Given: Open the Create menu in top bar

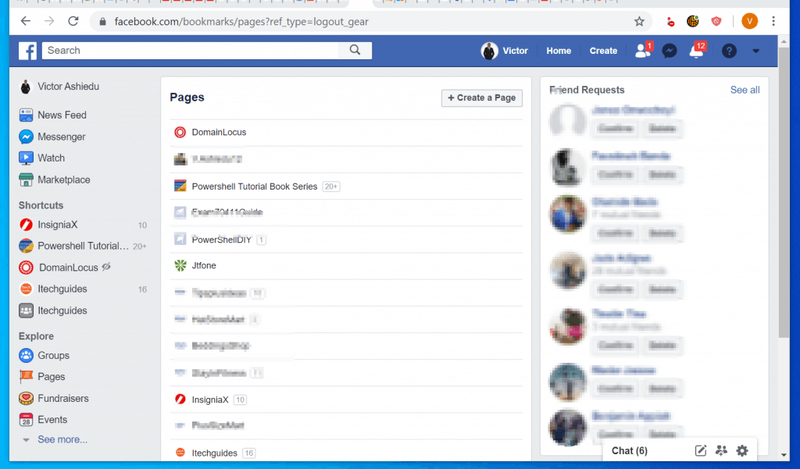Looking at the screenshot, I should coord(603,51).
